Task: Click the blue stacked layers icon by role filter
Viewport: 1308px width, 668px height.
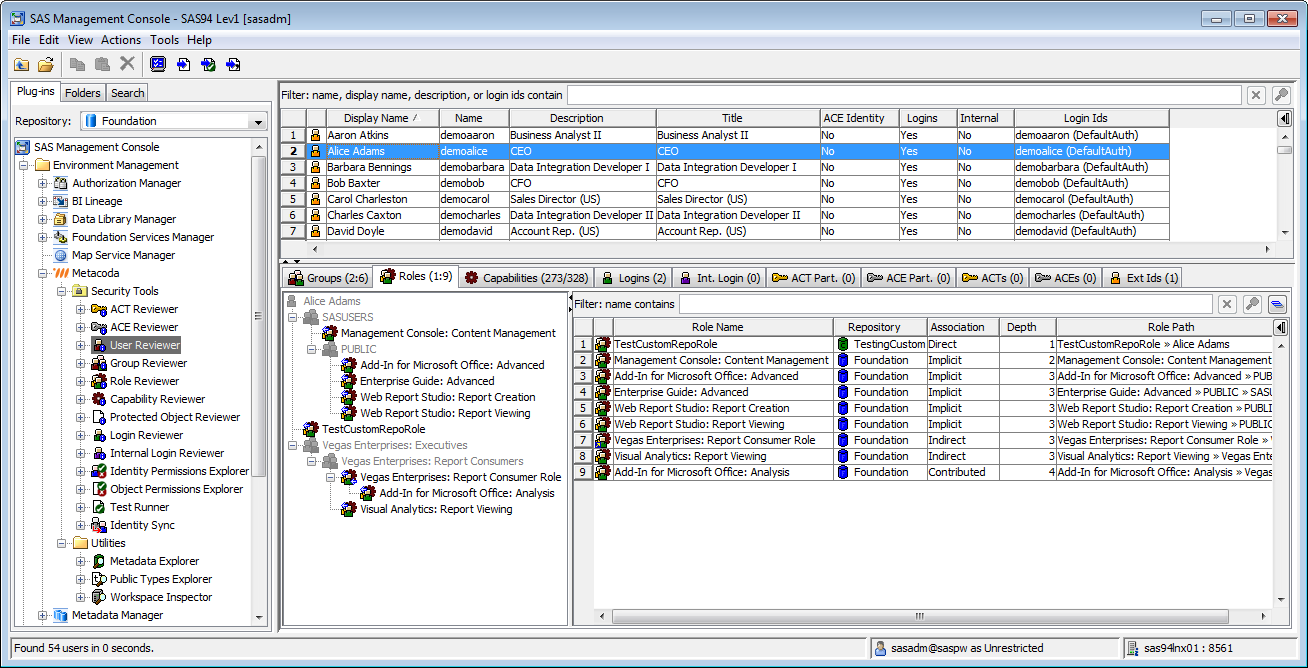Action: click(1277, 304)
